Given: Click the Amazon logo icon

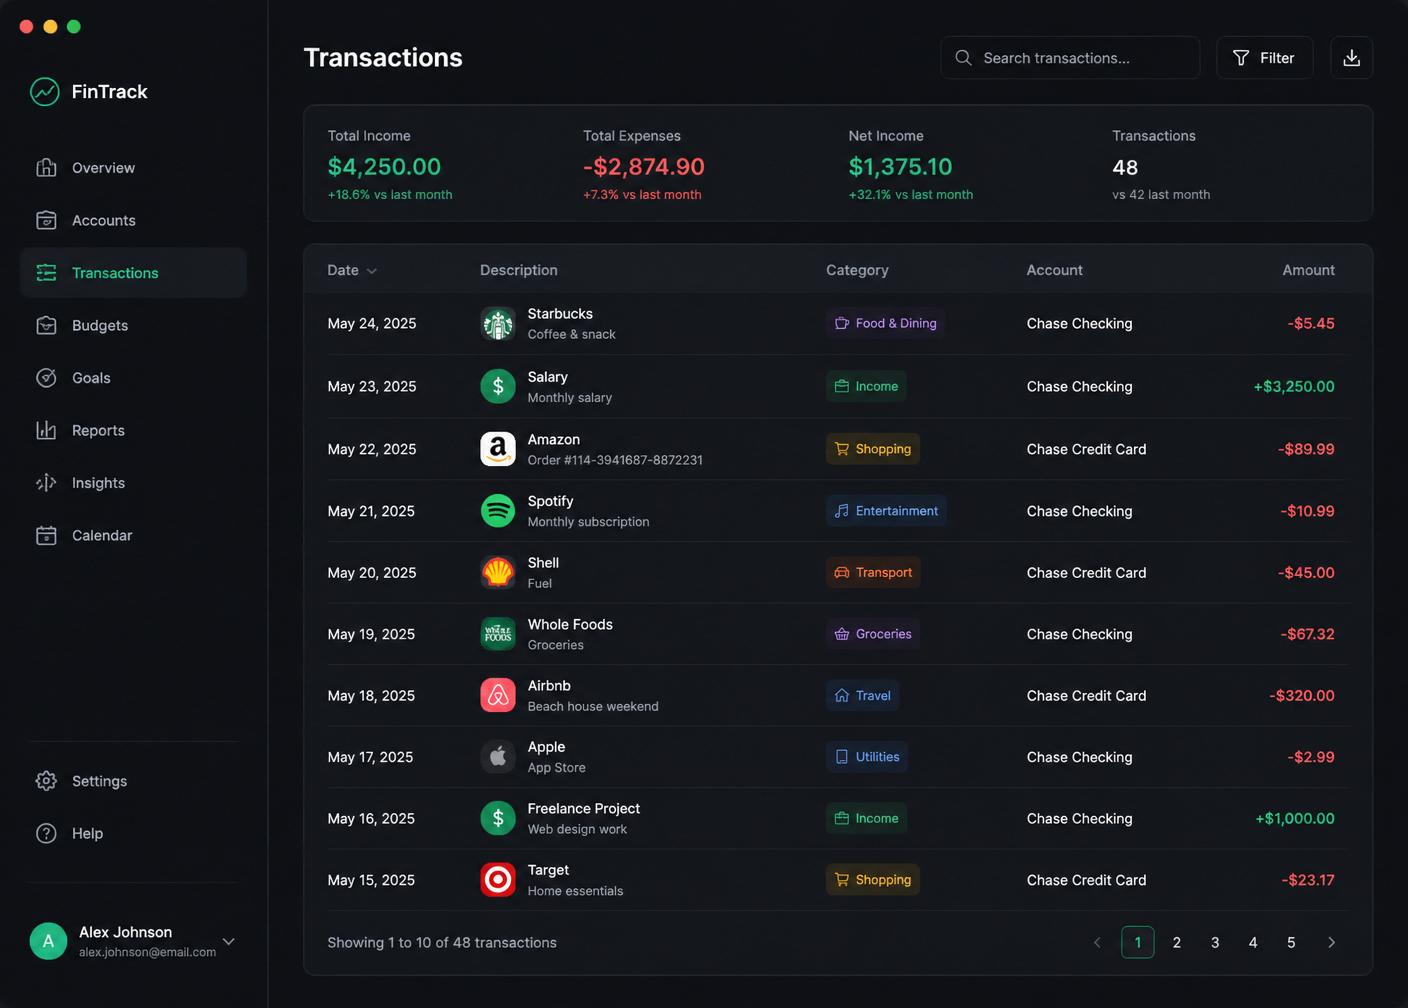Looking at the screenshot, I should click(498, 449).
